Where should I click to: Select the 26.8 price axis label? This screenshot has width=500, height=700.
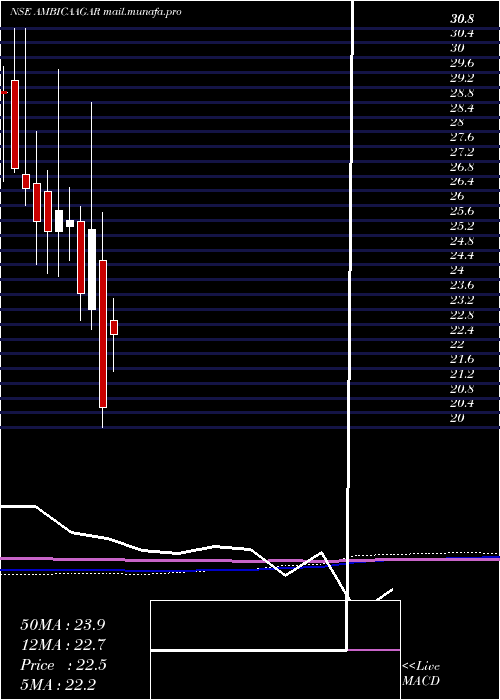[x=462, y=167]
